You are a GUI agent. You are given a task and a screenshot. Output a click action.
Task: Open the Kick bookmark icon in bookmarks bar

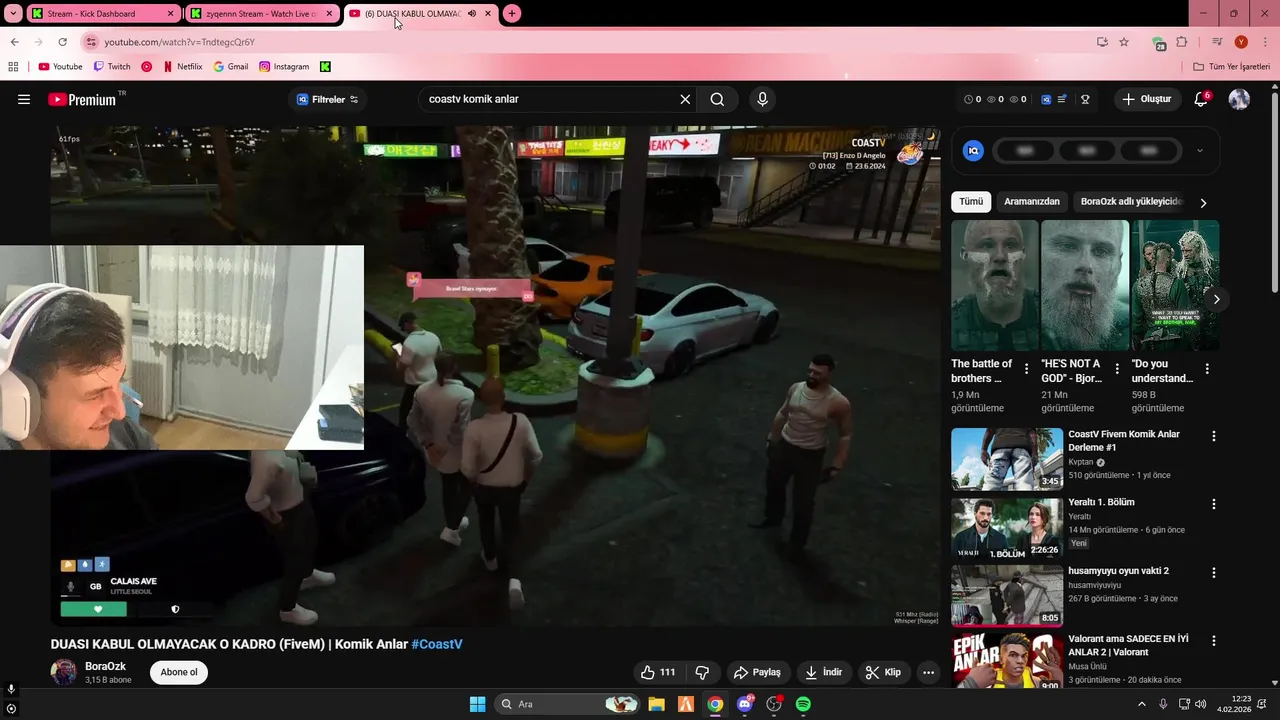[x=325, y=67]
